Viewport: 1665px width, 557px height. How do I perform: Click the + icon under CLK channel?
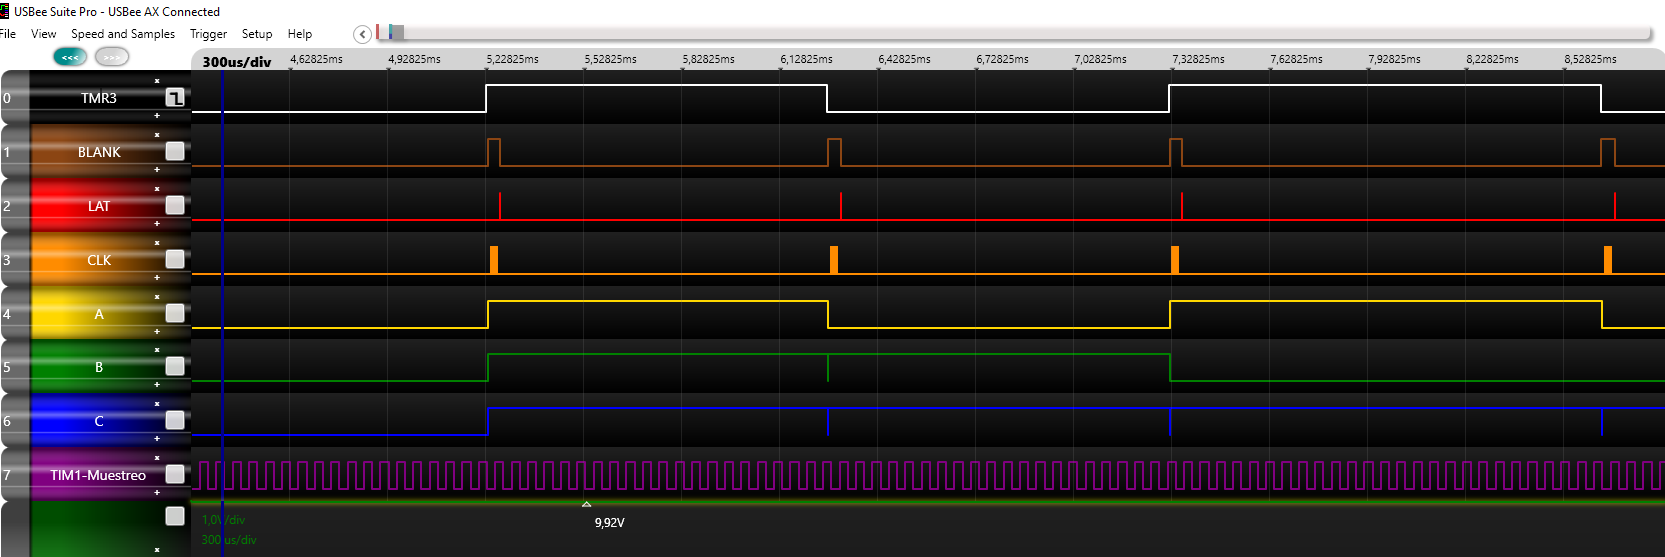point(157,278)
